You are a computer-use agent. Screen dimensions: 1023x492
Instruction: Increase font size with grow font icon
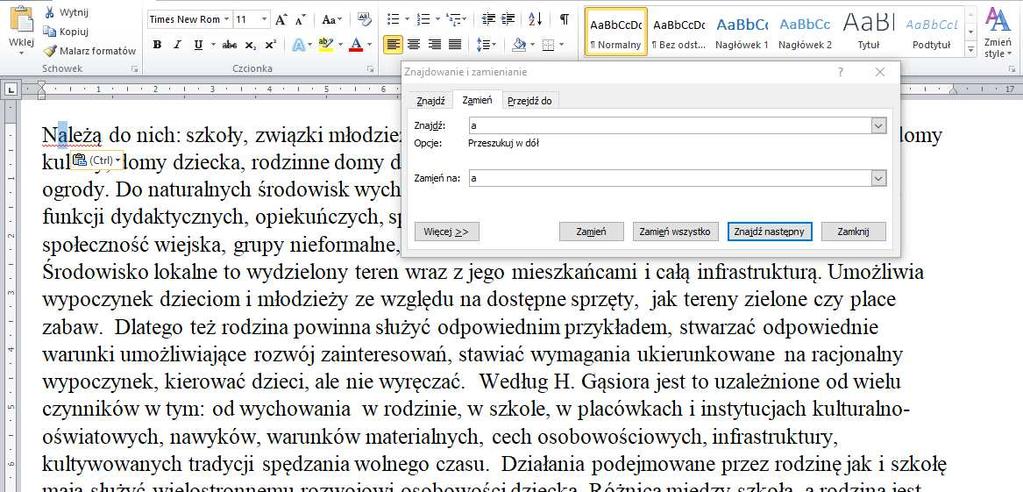tap(281, 20)
